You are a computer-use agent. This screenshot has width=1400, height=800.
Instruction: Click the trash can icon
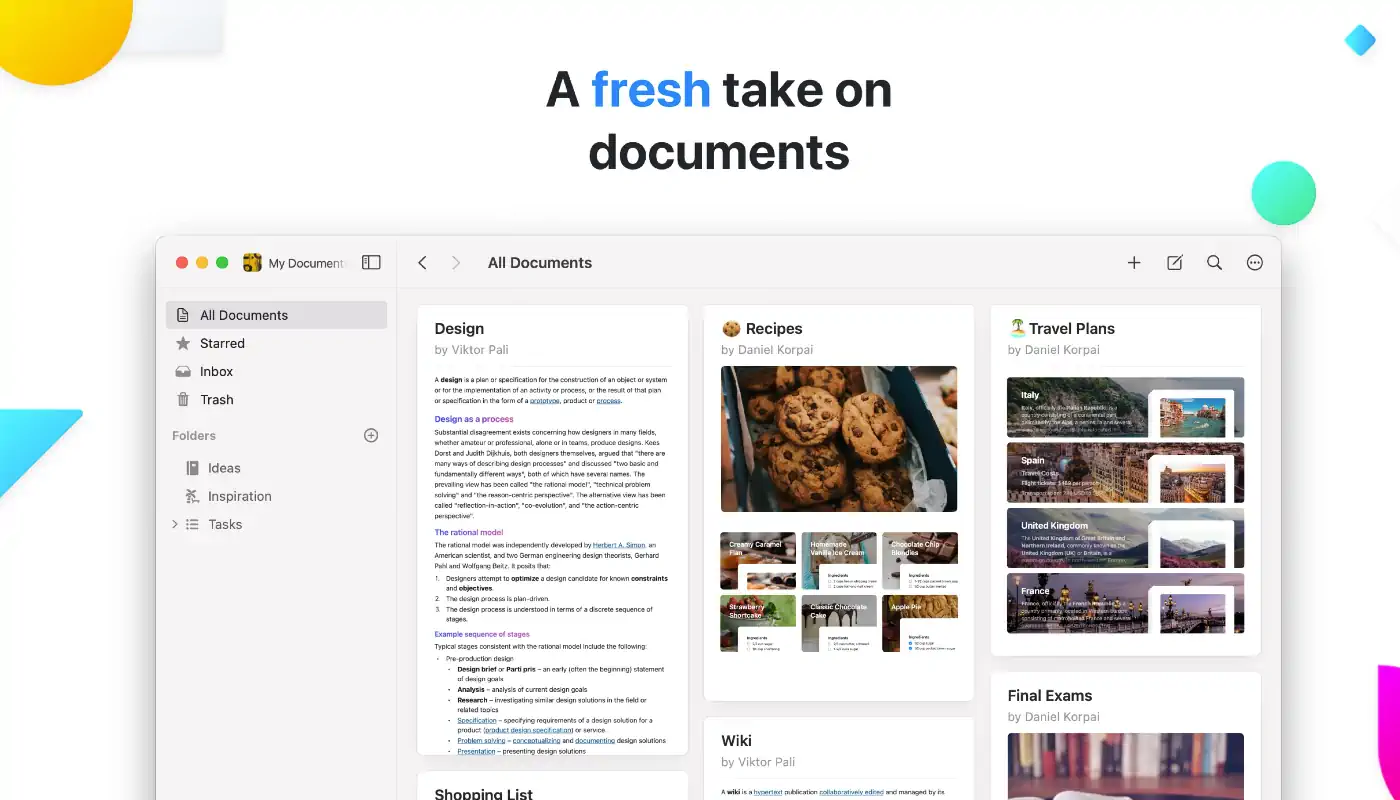click(x=183, y=399)
